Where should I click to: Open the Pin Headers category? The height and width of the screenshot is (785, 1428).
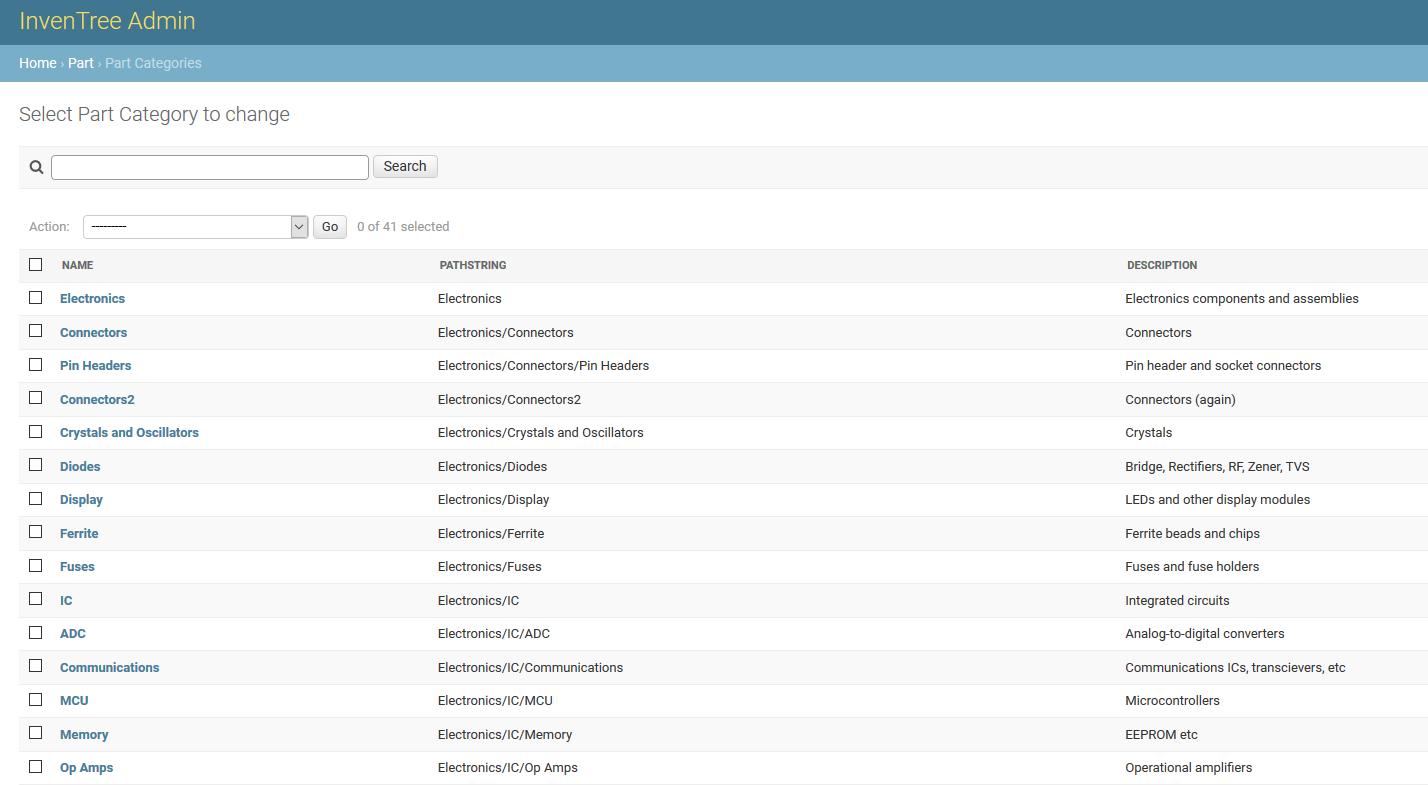(95, 365)
